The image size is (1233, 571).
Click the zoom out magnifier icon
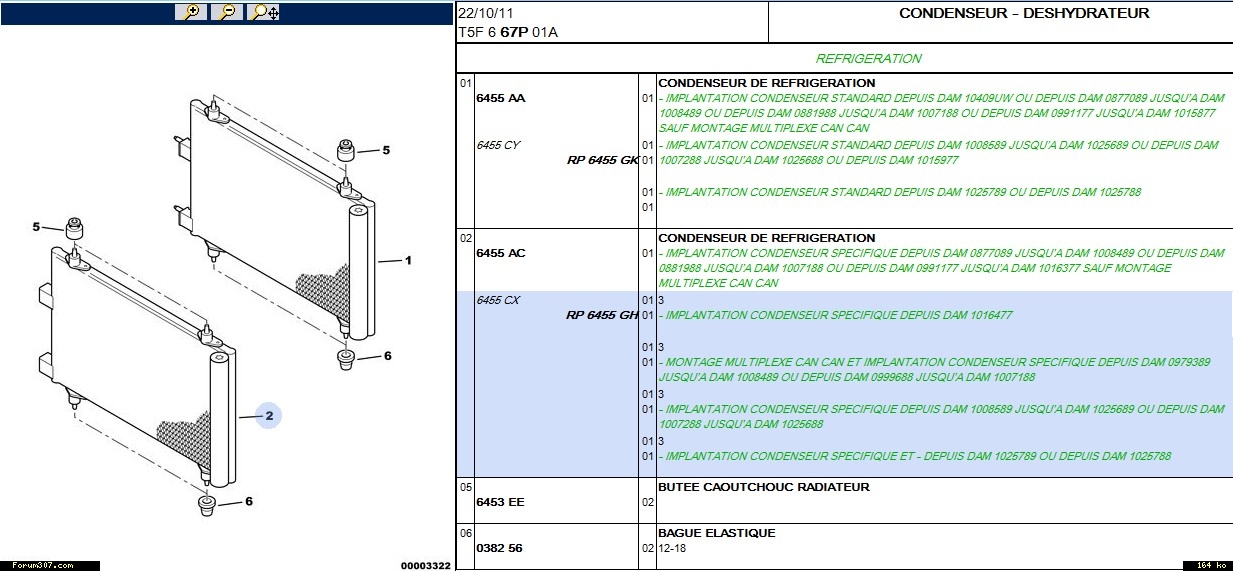click(227, 12)
